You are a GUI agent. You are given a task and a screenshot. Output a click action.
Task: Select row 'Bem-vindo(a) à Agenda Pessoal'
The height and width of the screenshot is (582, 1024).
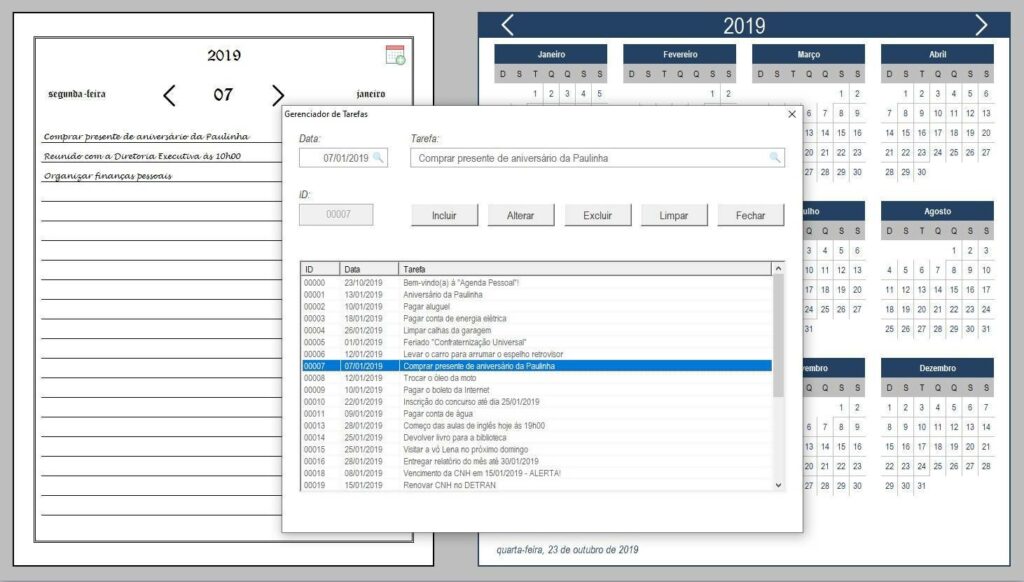pos(536,283)
